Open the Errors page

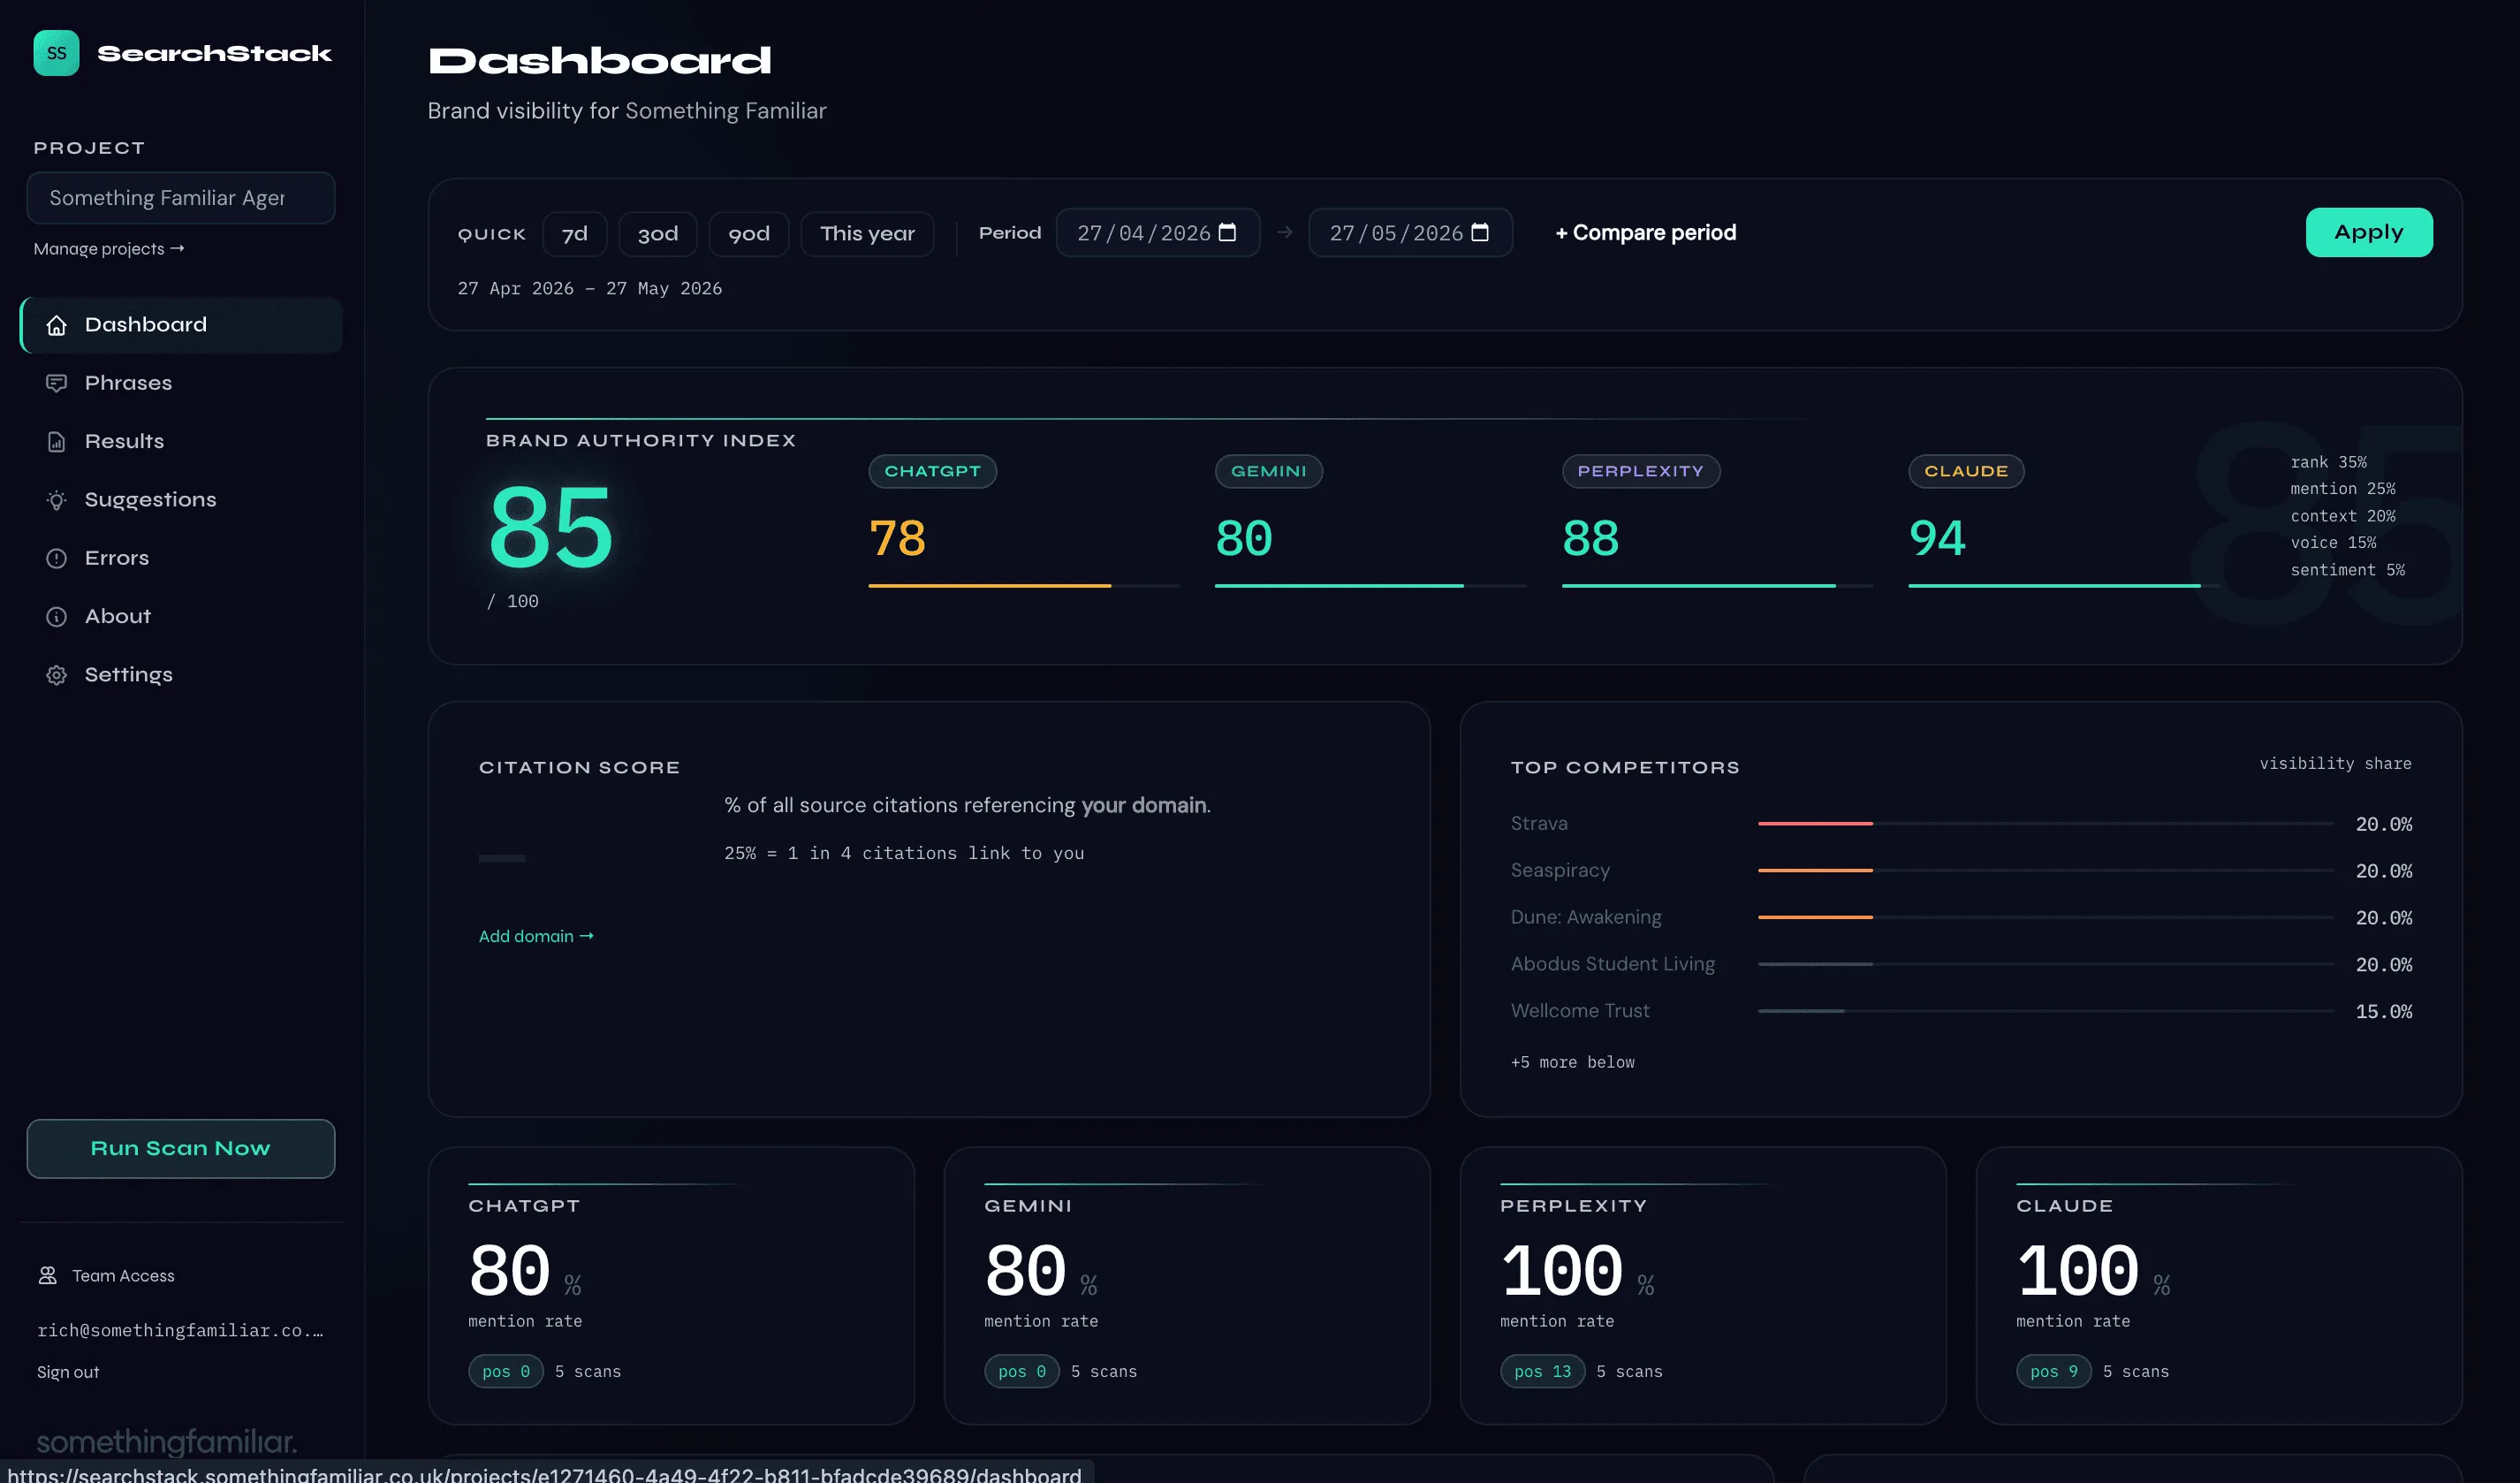(x=181, y=558)
